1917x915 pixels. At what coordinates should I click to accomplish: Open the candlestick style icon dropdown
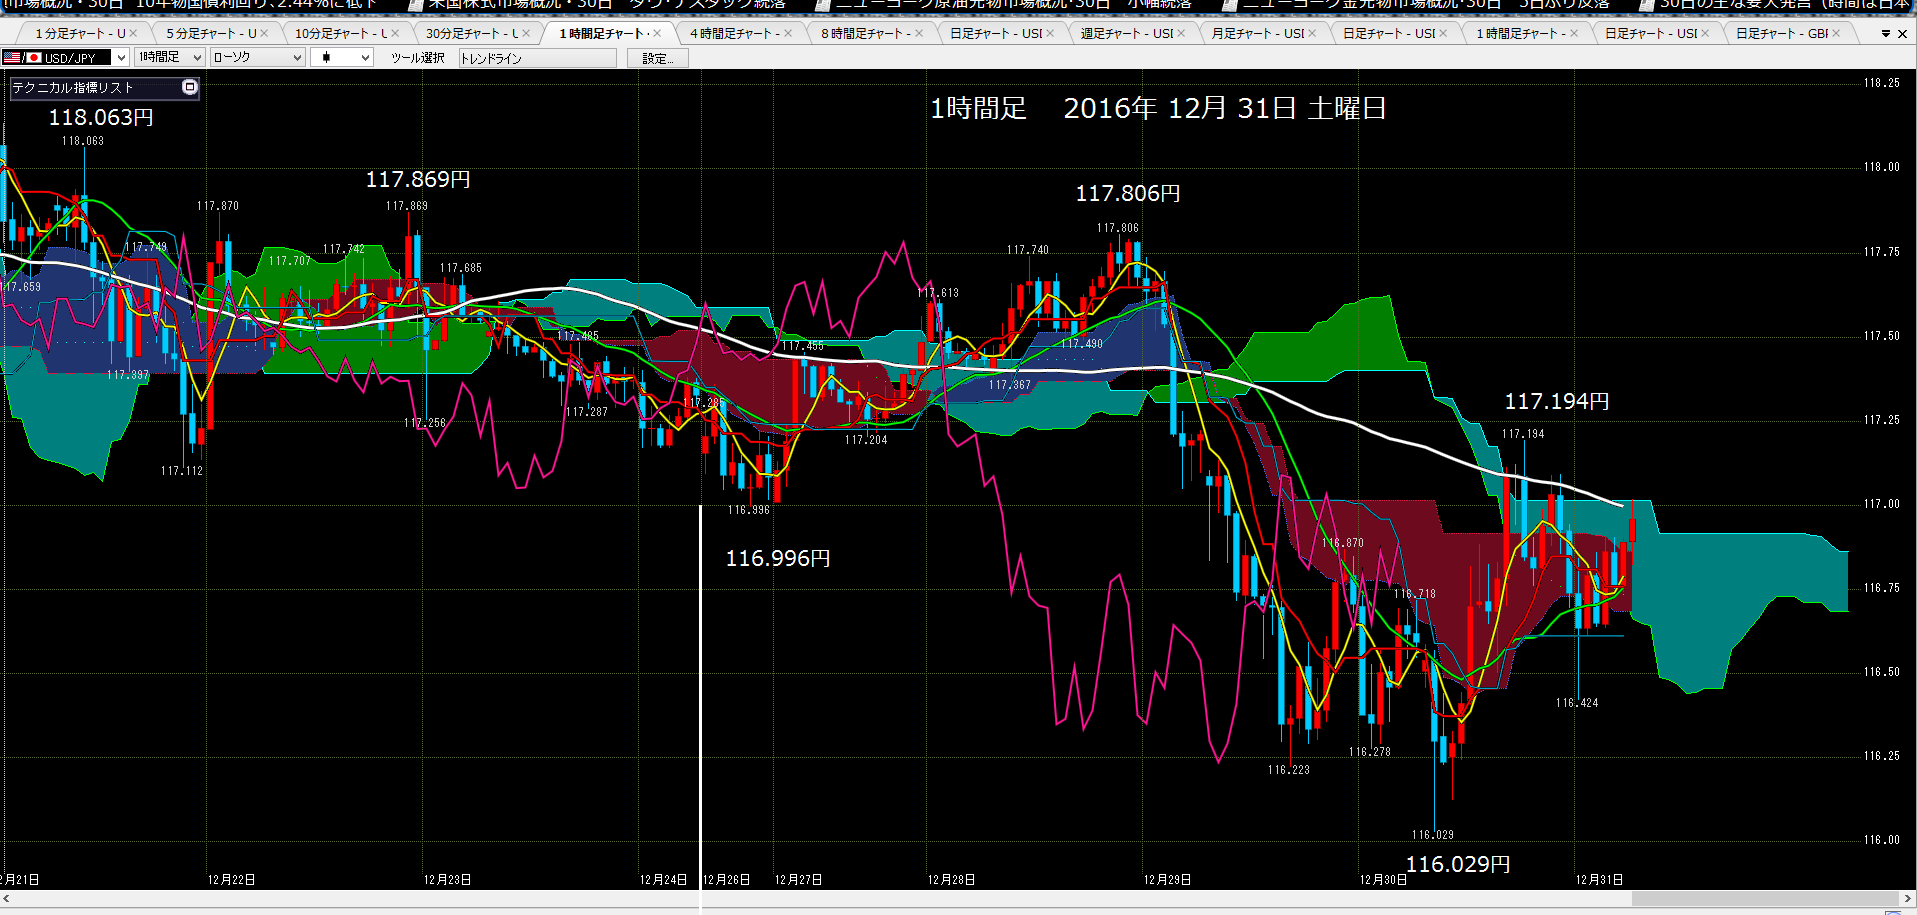pos(341,58)
